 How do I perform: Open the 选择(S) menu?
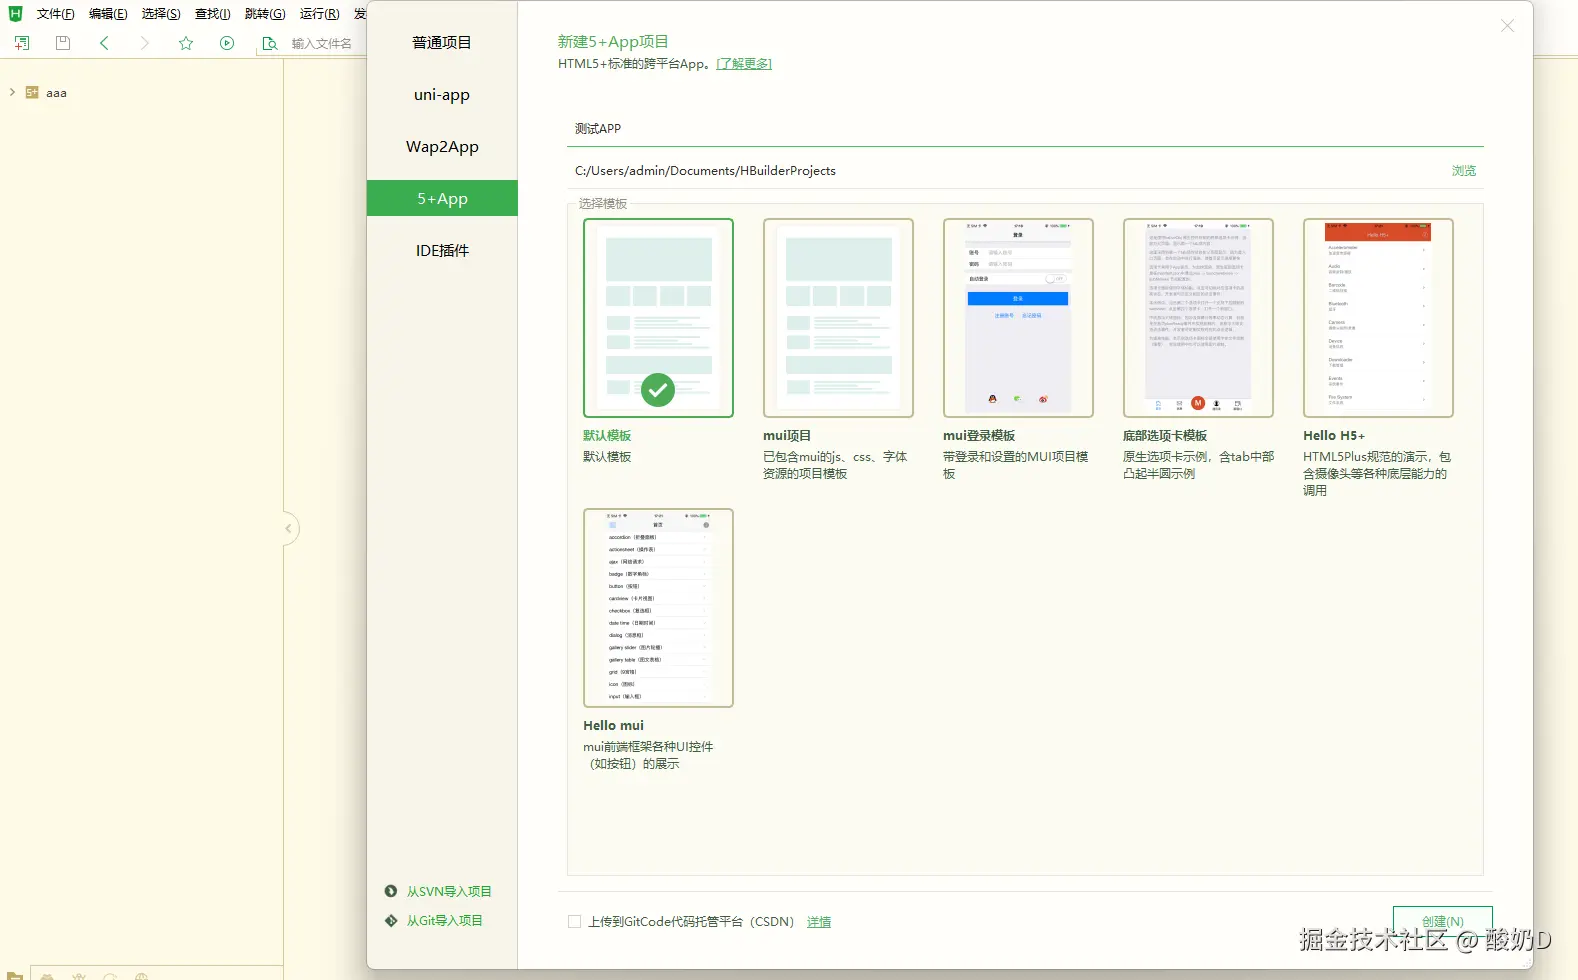click(161, 14)
